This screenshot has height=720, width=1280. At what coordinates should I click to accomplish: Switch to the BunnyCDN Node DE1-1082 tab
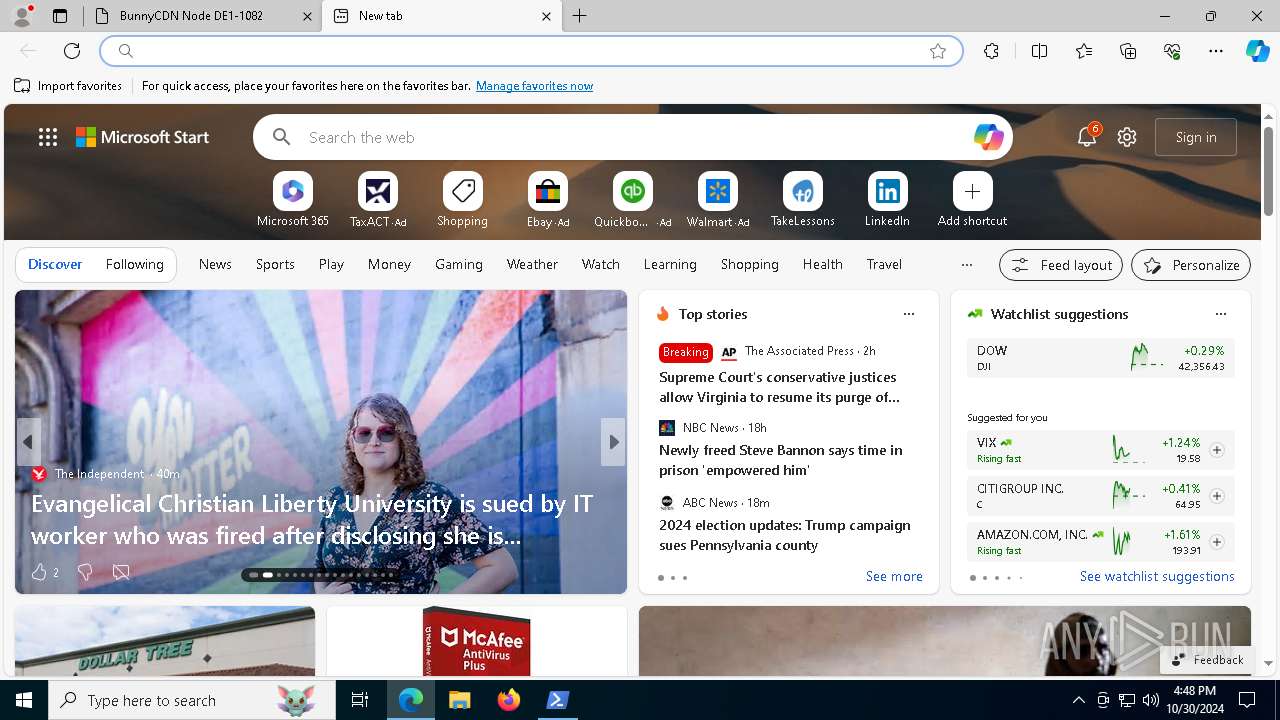coord(202,16)
